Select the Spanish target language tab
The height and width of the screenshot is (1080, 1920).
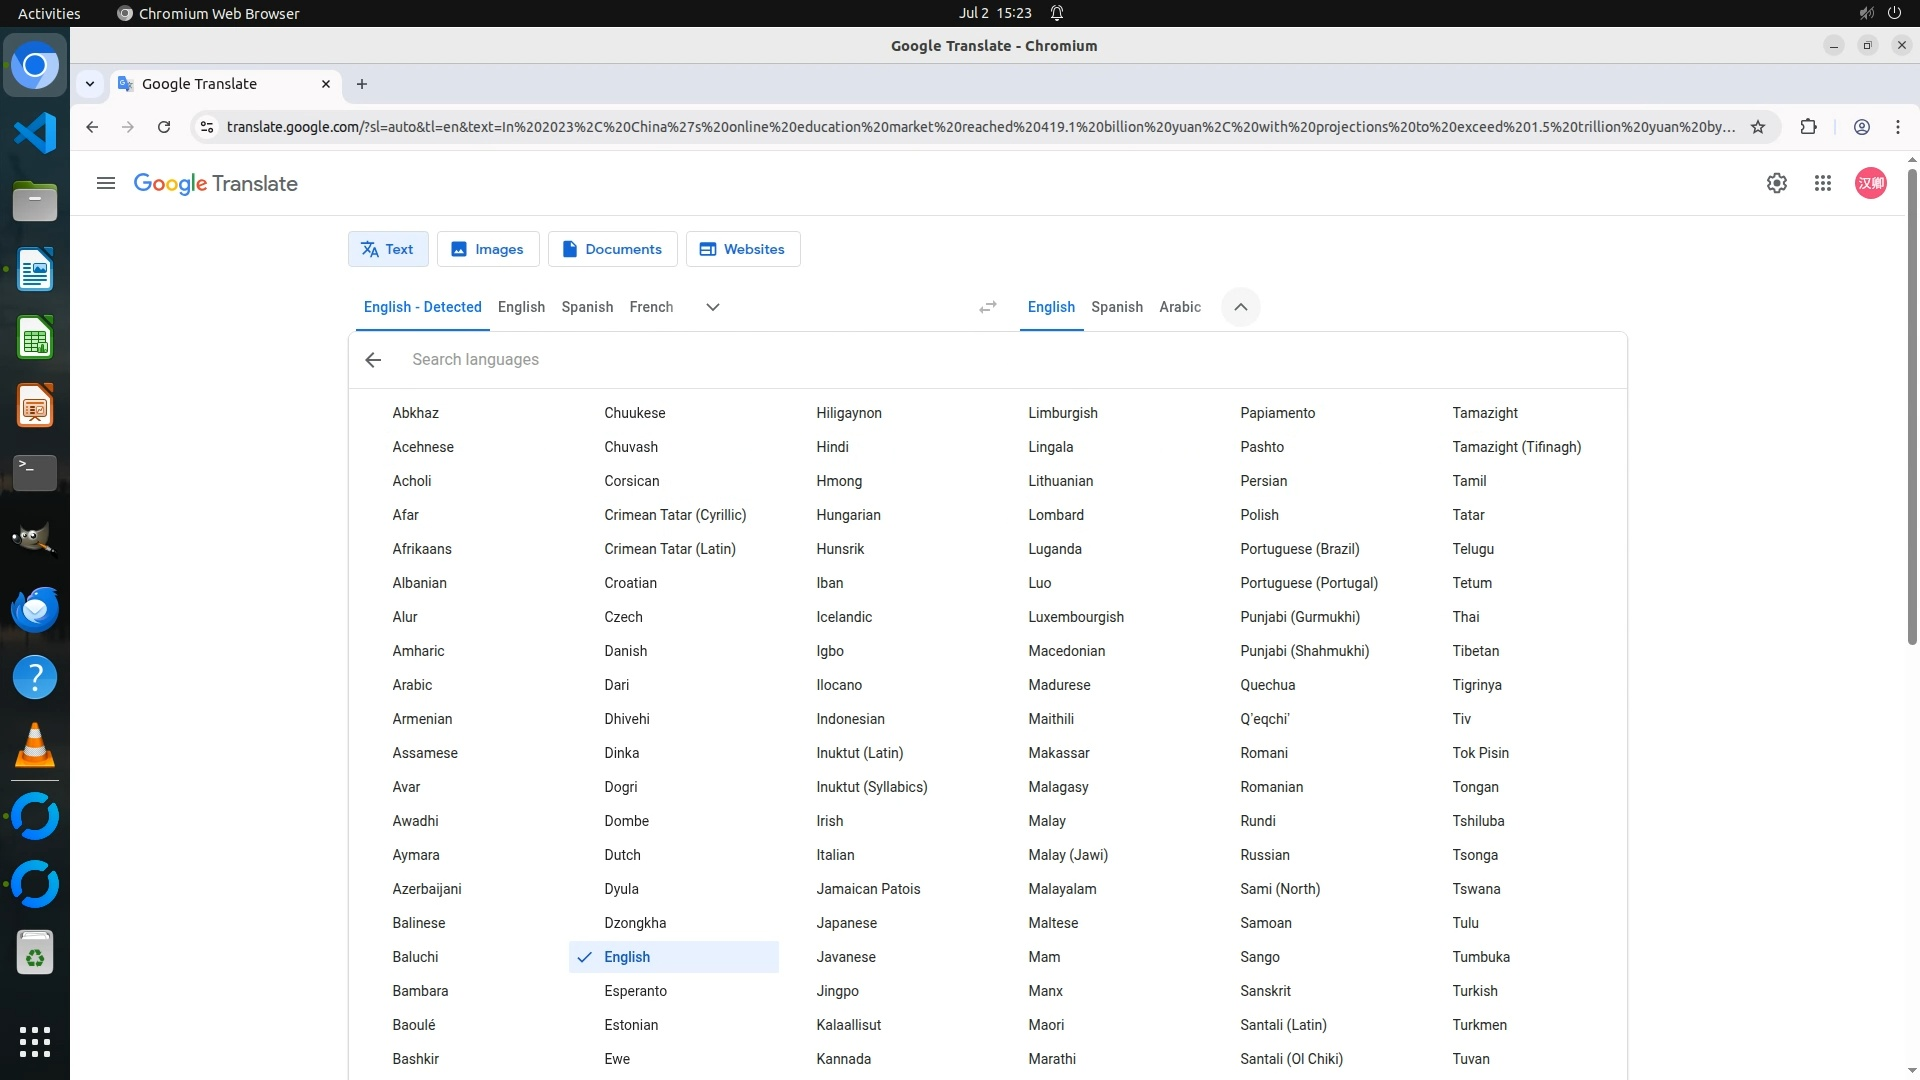click(1116, 307)
